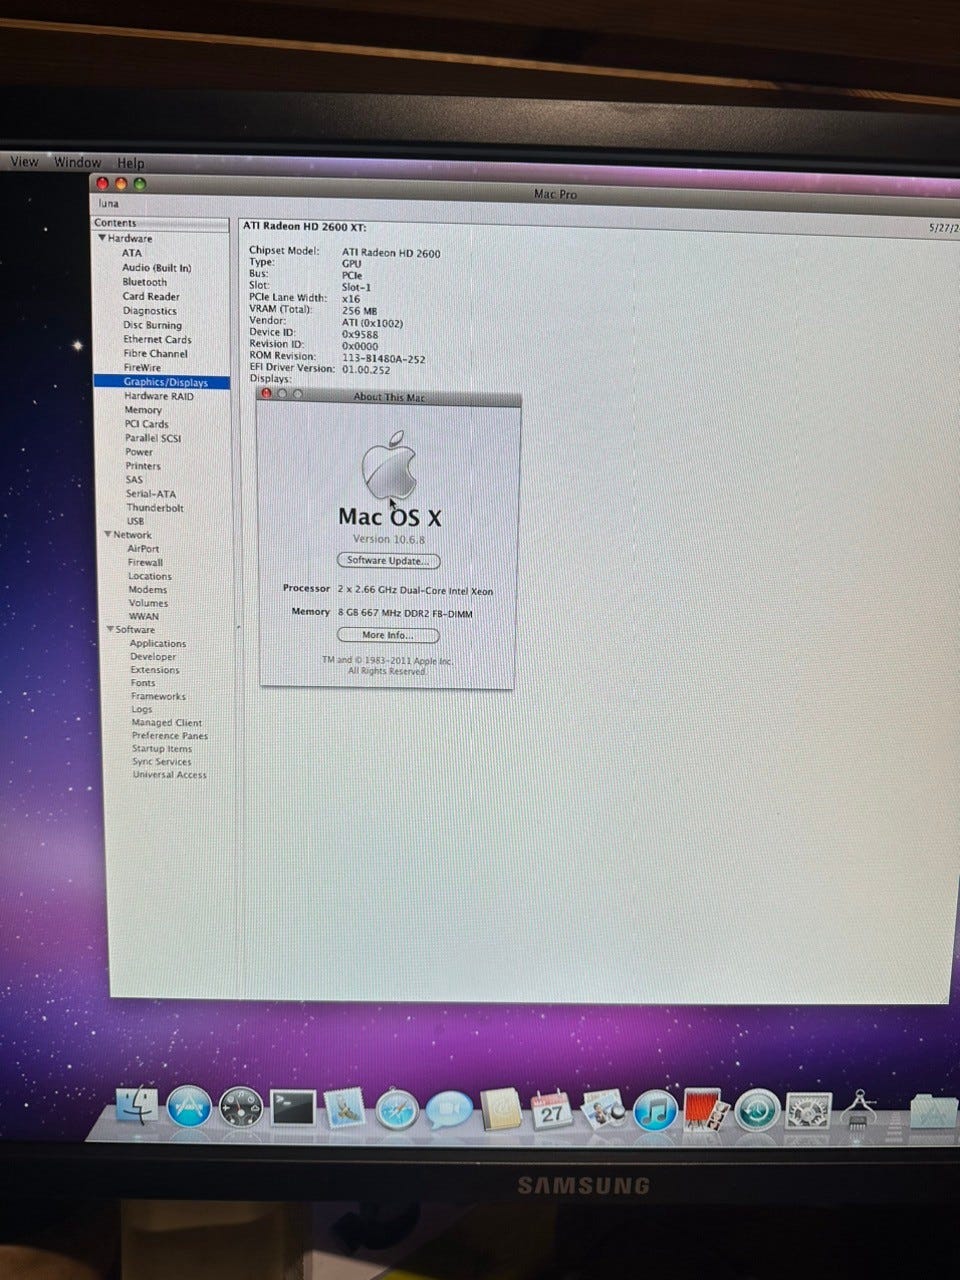Select Parallel SCSI in sidebar

pyautogui.click(x=153, y=438)
